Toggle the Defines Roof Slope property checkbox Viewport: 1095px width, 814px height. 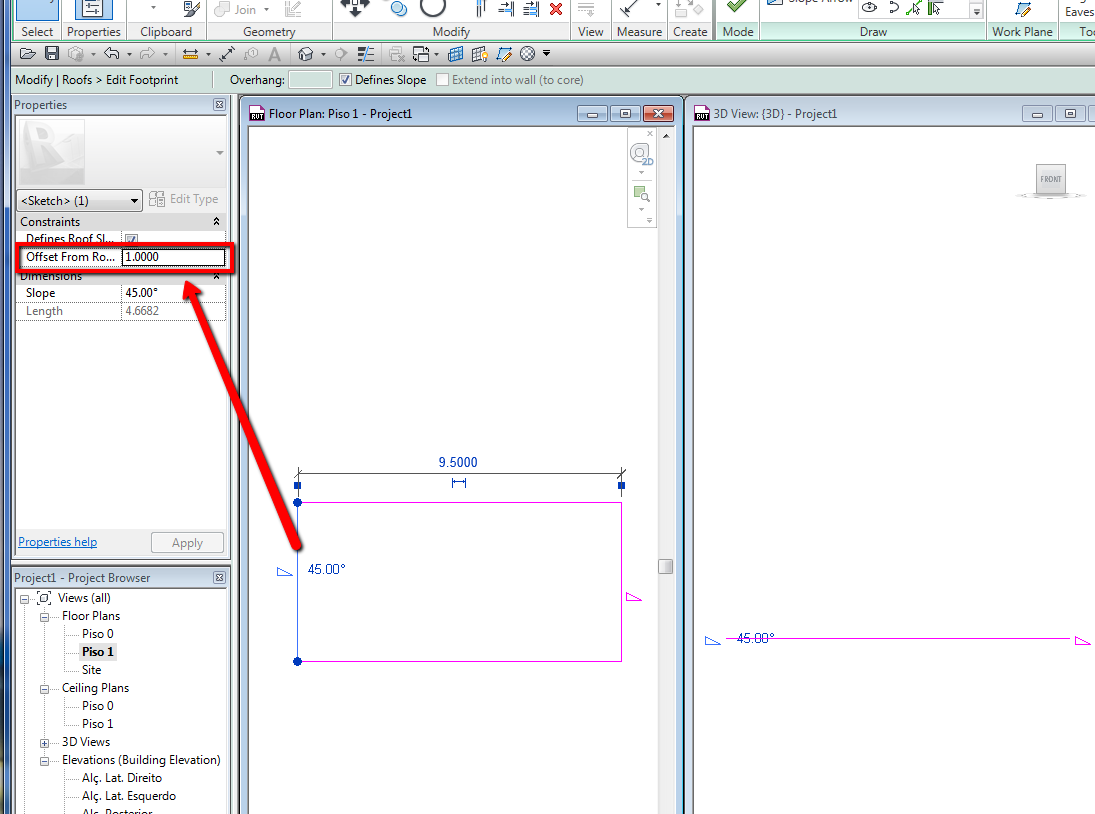[131, 240]
